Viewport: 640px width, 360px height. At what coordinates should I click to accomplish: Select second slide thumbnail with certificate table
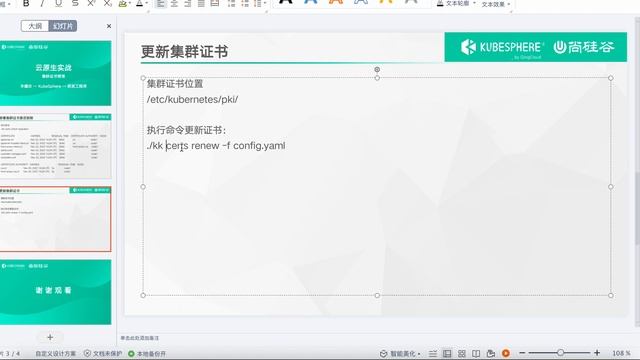pyautogui.click(x=55, y=146)
